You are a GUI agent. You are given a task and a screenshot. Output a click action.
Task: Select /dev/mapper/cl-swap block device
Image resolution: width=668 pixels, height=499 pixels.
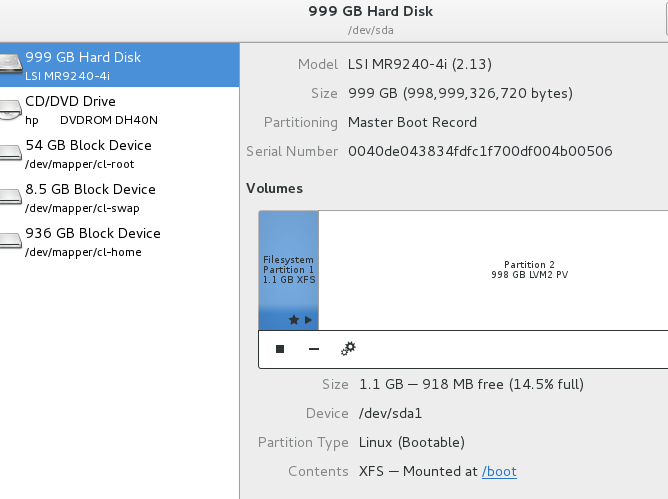[x=119, y=197]
